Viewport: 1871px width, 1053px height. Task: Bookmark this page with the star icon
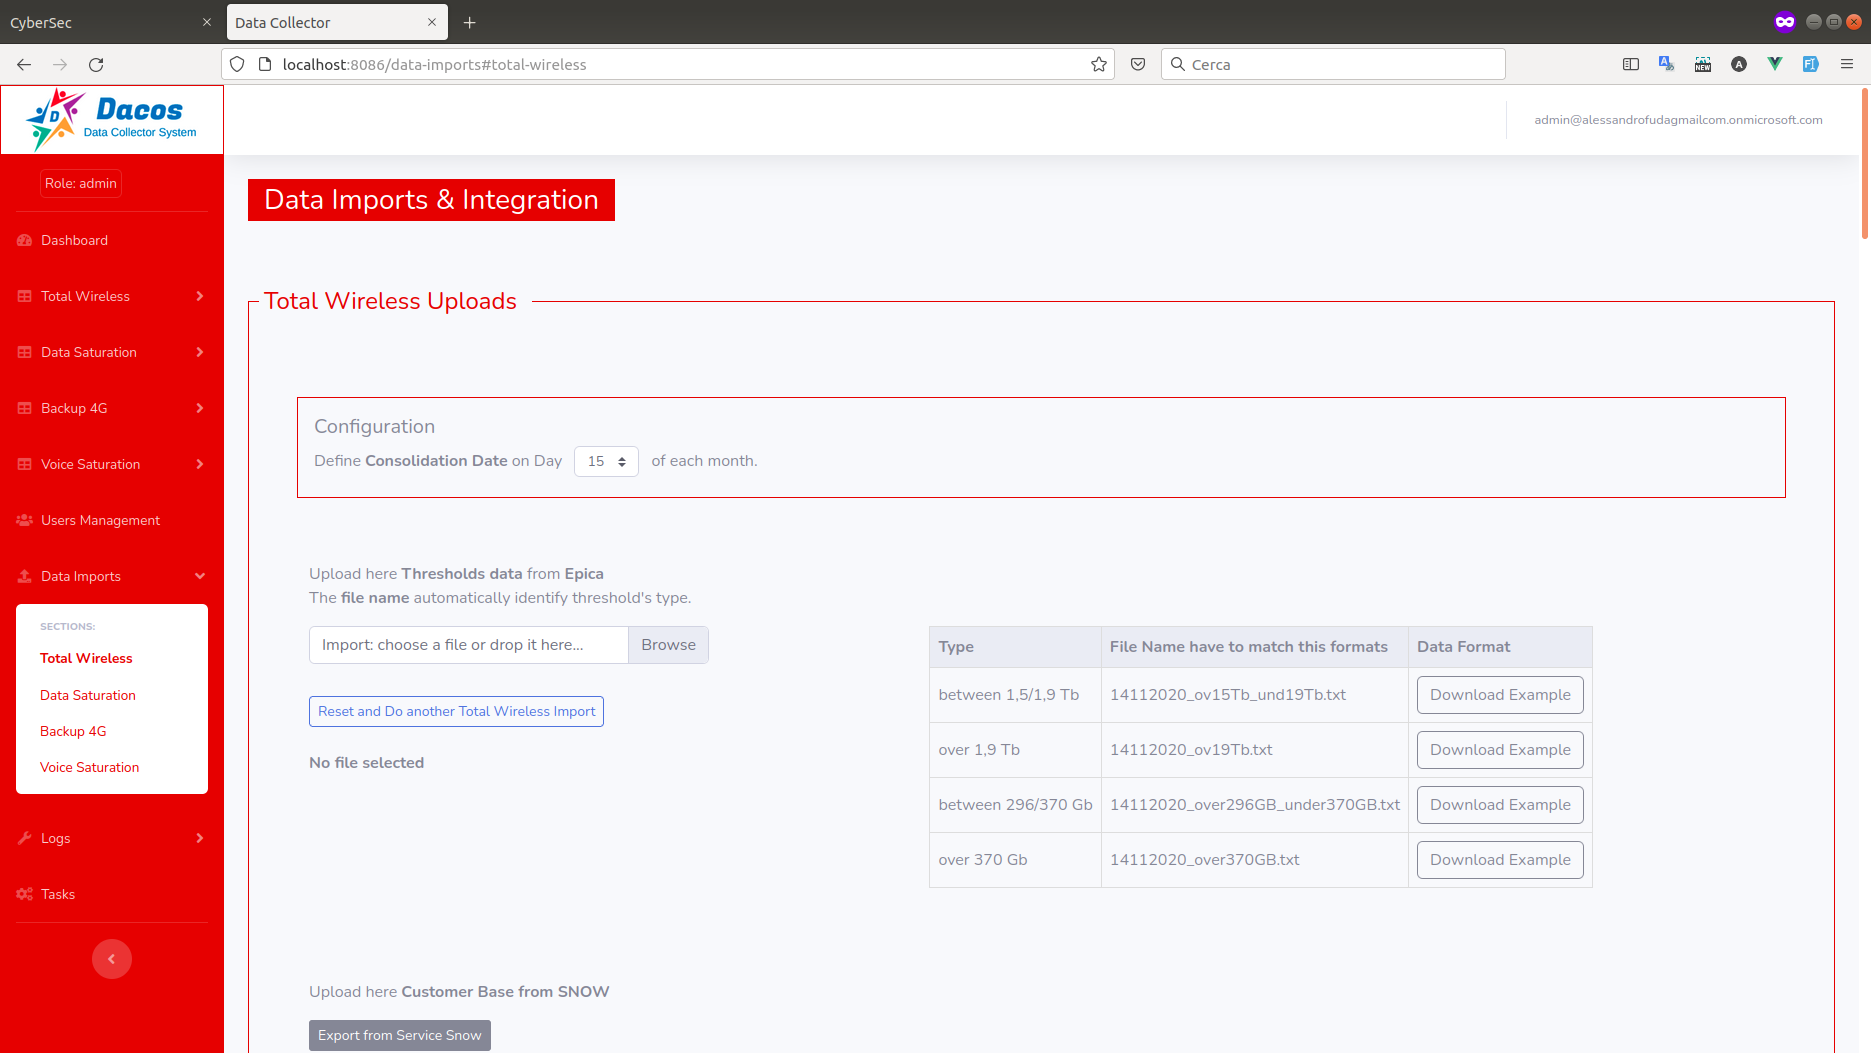pyautogui.click(x=1099, y=64)
